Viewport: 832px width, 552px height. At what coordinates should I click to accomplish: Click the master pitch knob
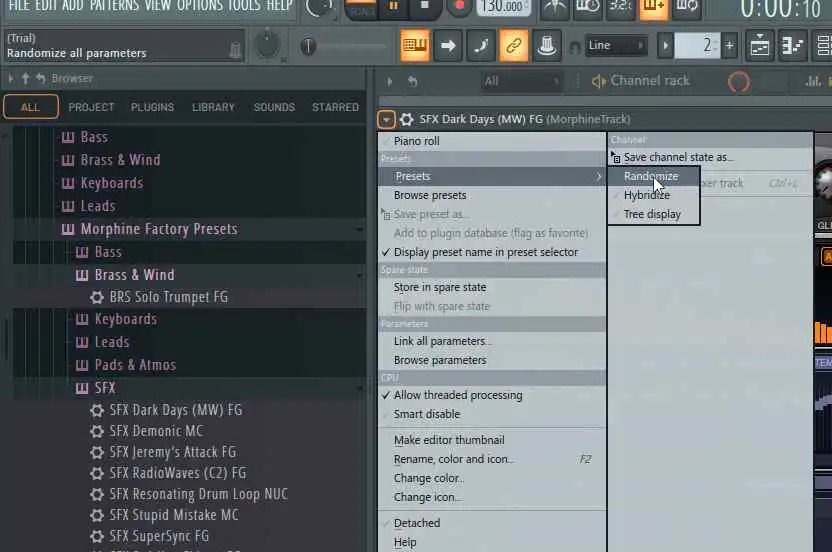click(x=268, y=45)
